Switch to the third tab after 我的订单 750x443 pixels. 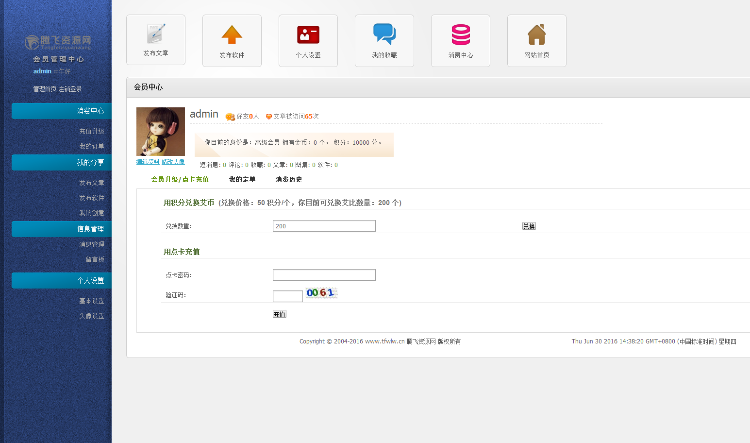coord(288,179)
